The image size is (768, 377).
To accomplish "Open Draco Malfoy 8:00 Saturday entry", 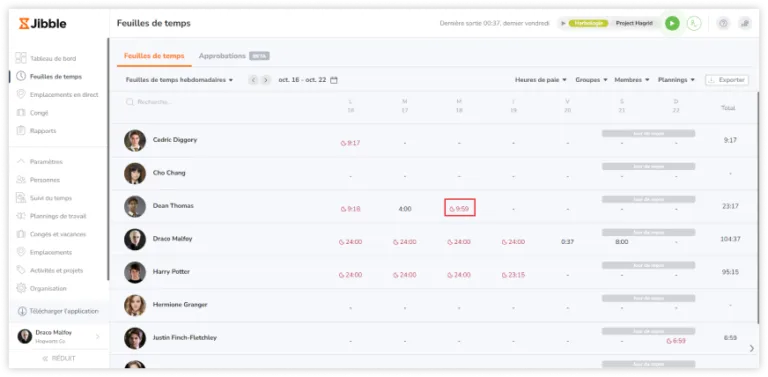I will pos(622,242).
